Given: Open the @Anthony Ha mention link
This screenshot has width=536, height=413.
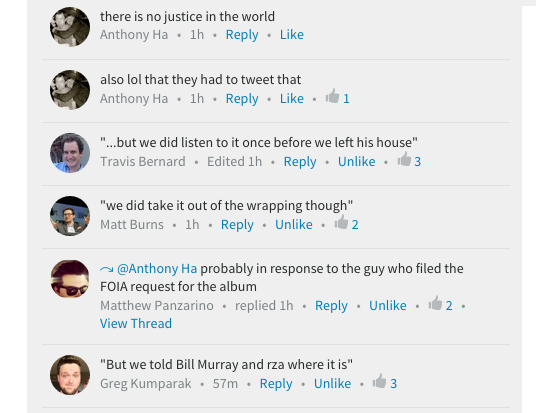Looking at the screenshot, I should click(157, 268).
